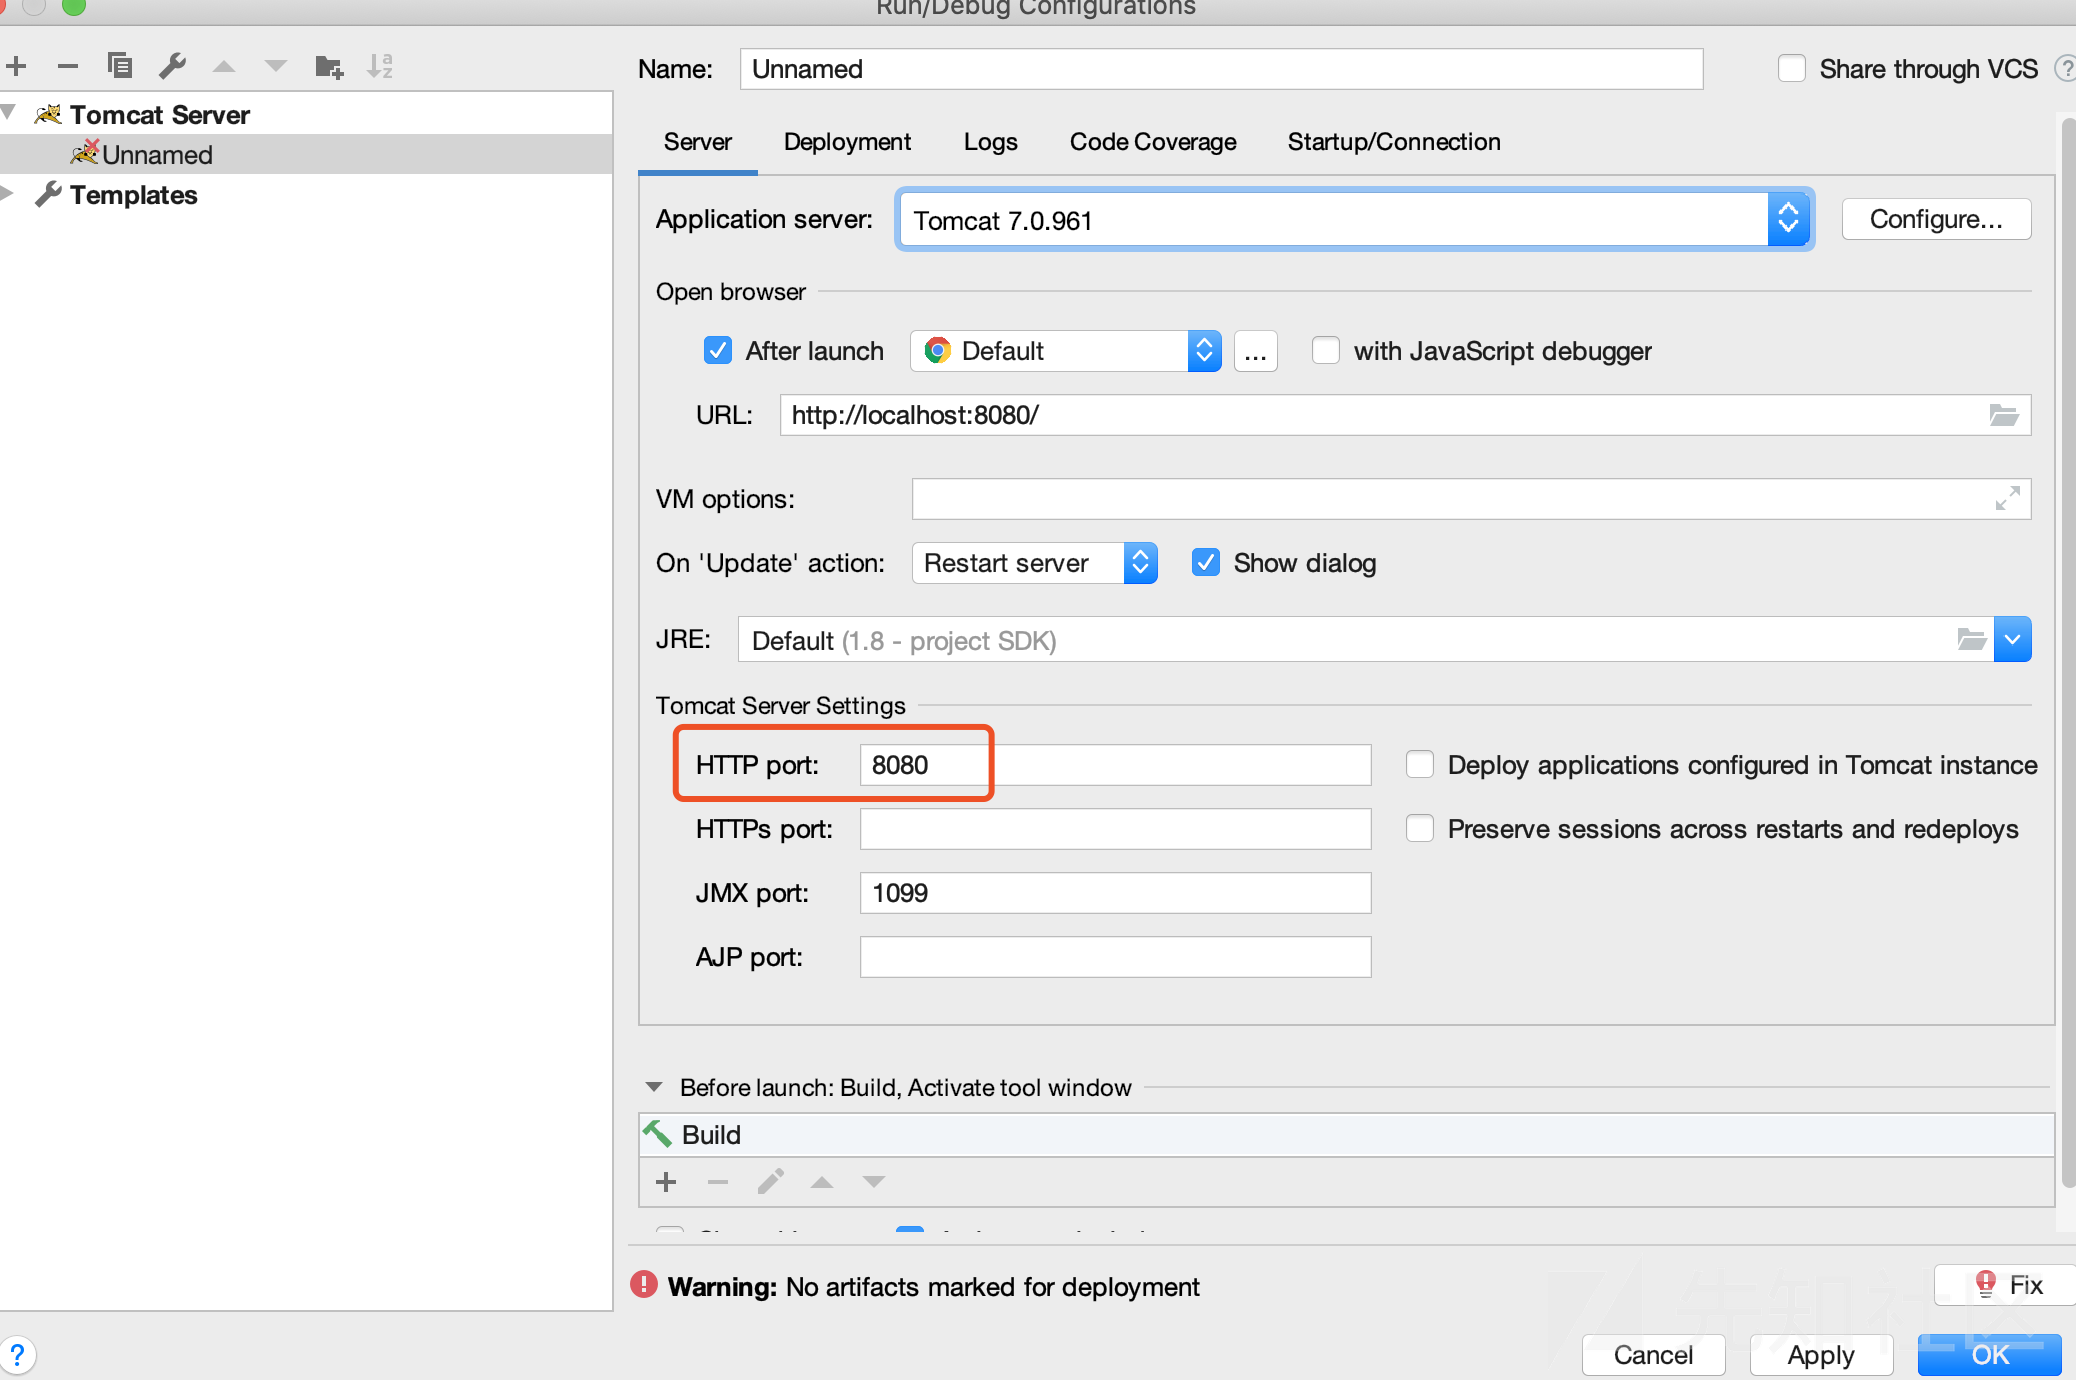Remove before-launch task minus icon
This screenshot has width=2076, height=1380.
[718, 1182]
